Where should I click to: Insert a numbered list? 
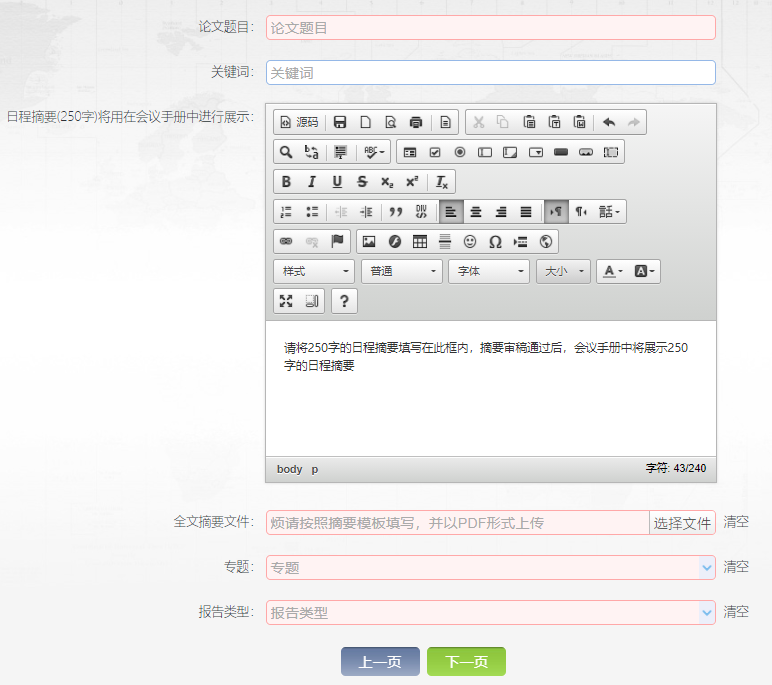coord(286,212)
